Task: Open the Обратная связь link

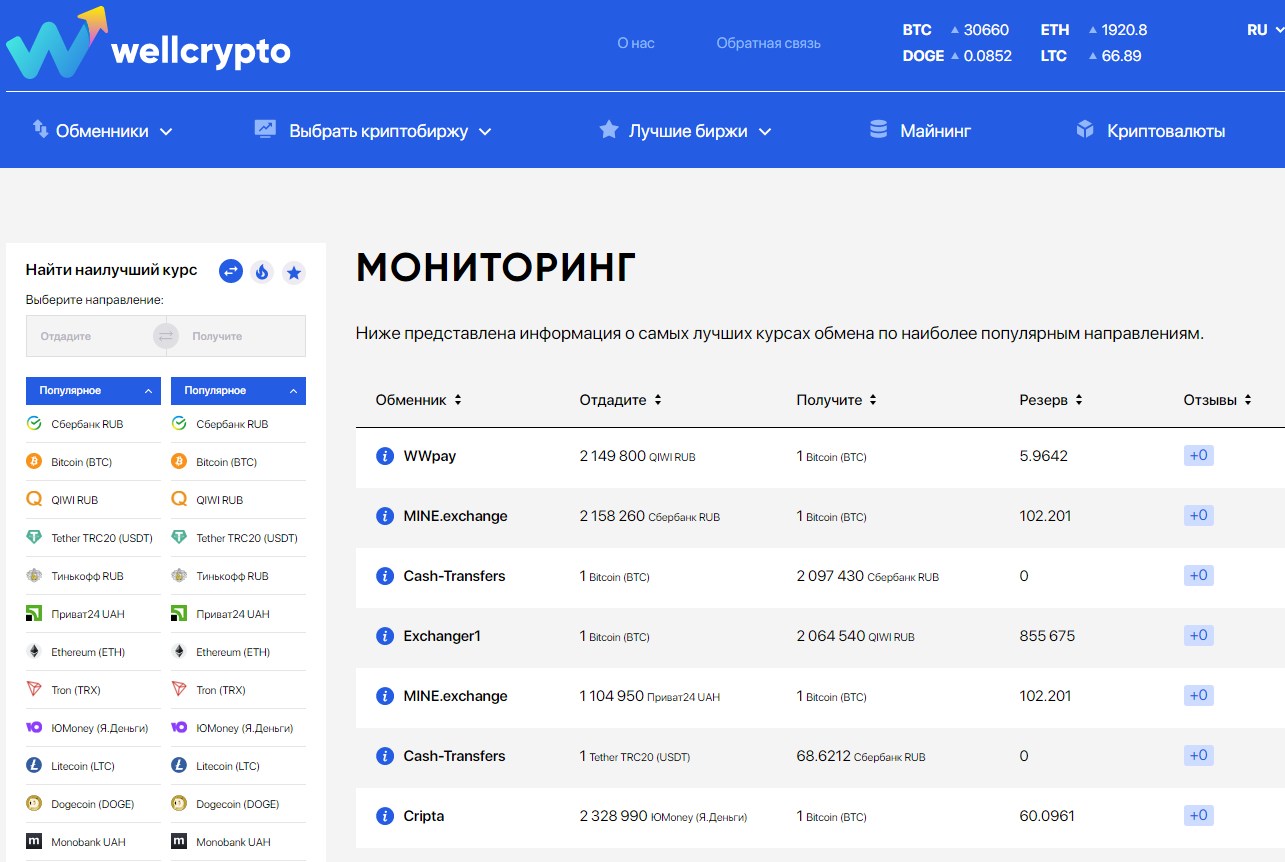Action: [x=768, y=43]
